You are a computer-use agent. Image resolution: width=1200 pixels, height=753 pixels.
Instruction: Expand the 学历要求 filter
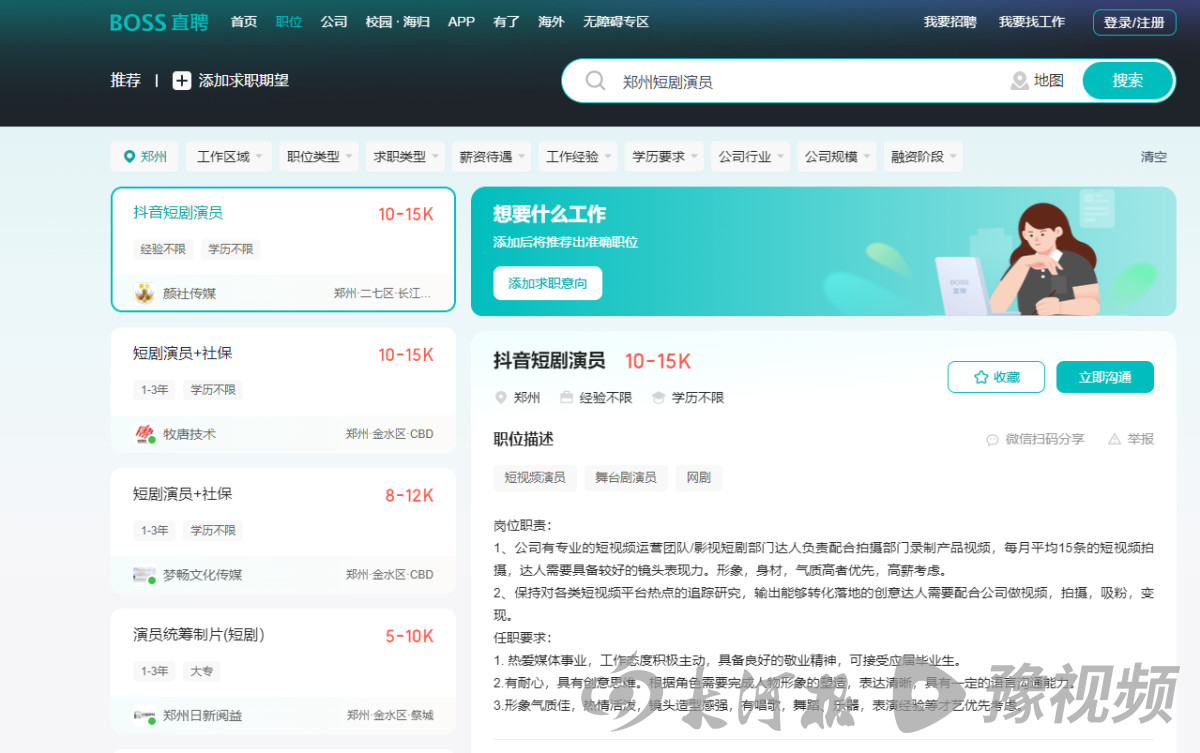[x=664, y=157]
